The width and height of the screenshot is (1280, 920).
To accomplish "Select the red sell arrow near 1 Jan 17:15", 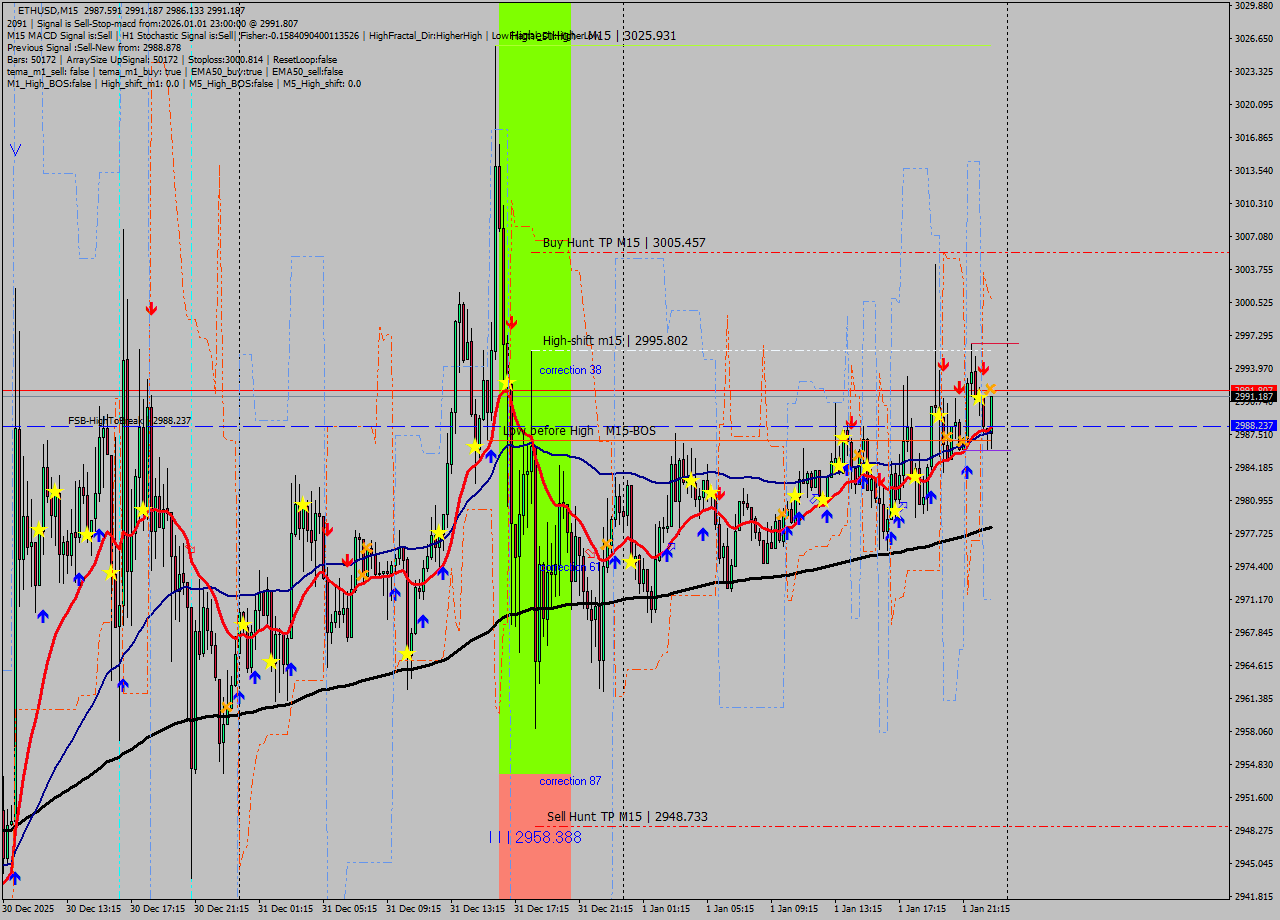I will [x=944, y=364].
